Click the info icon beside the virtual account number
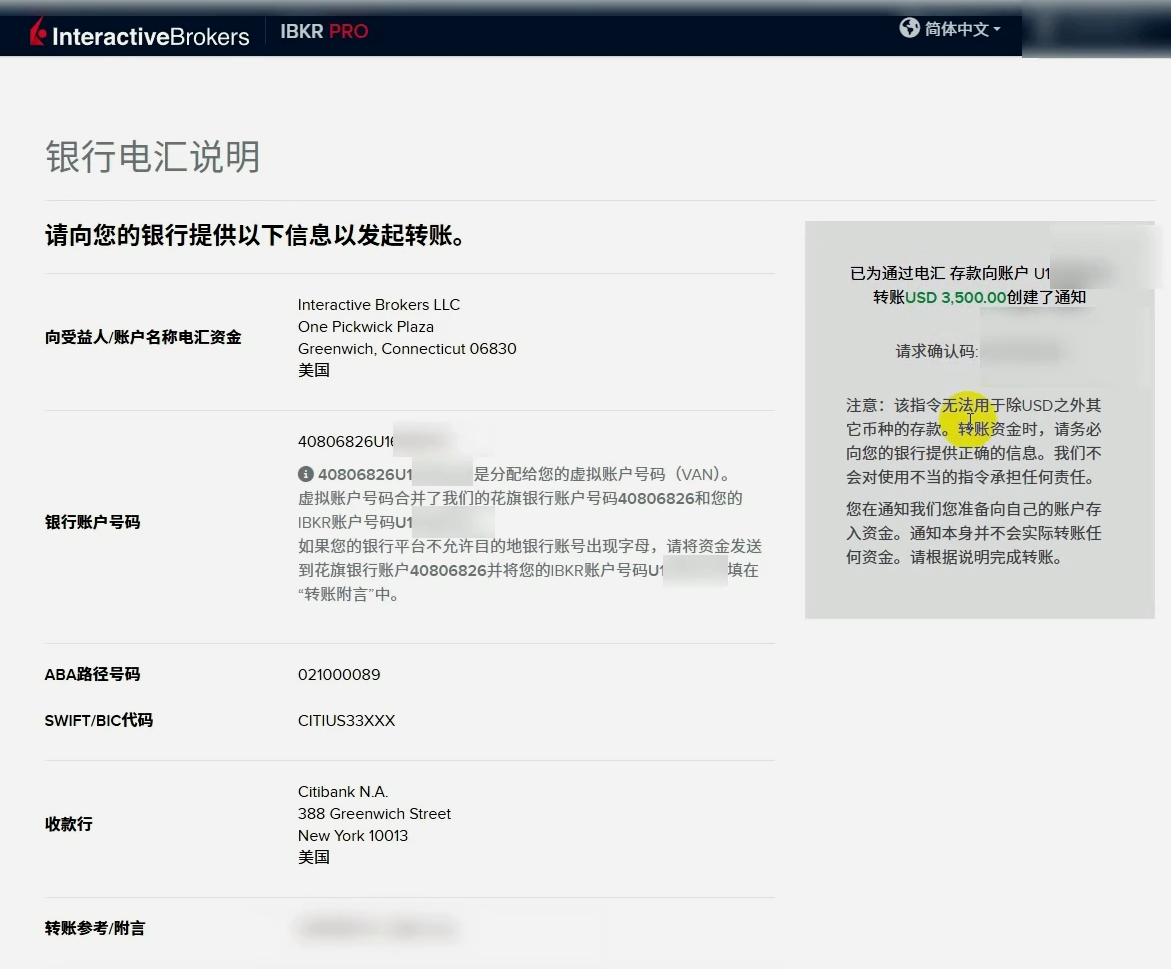The height and width of the screenshot is (969, 1171). (305, 474)
